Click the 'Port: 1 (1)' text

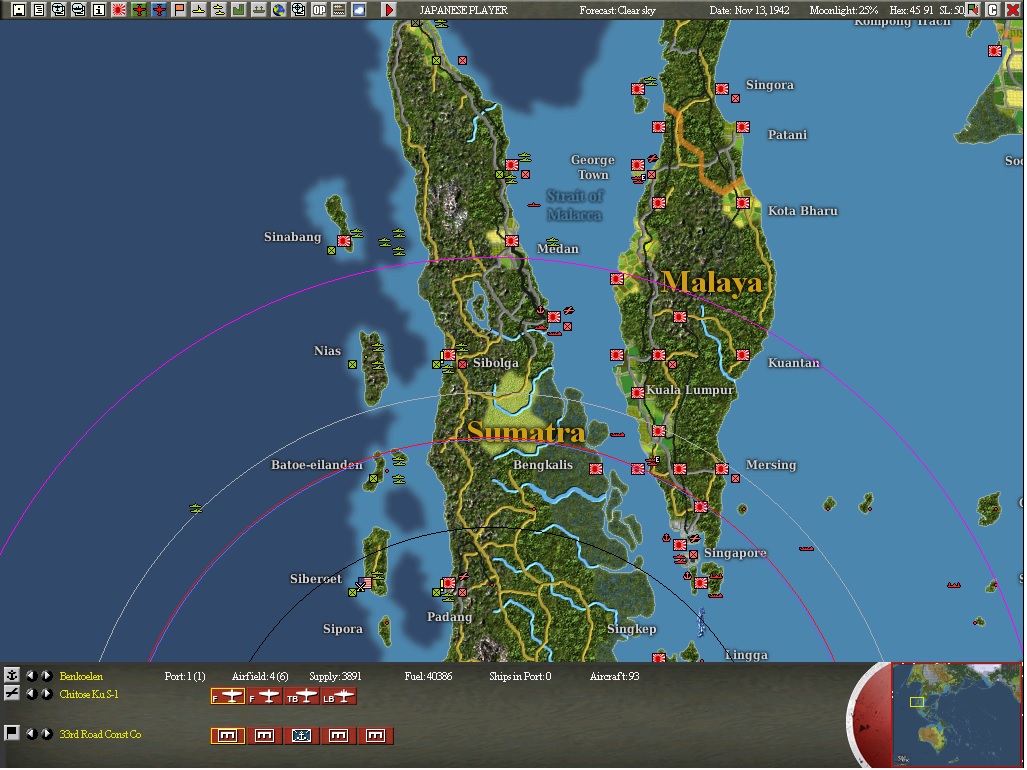(x=185, y=676)
